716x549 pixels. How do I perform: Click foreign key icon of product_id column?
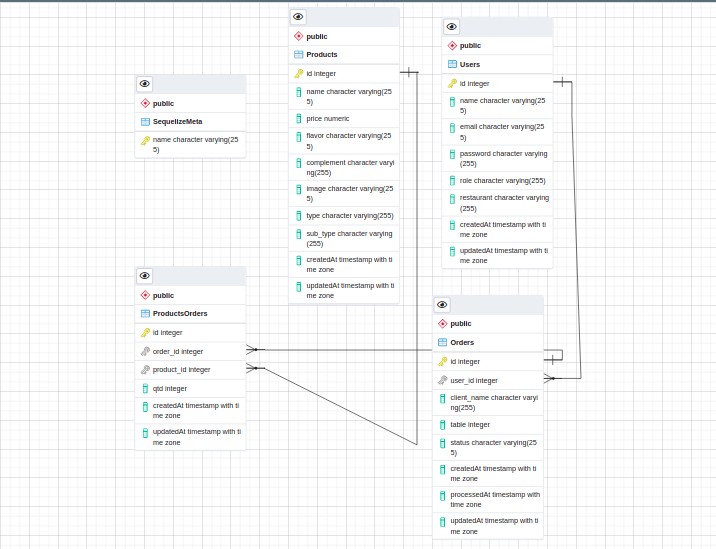145,370
